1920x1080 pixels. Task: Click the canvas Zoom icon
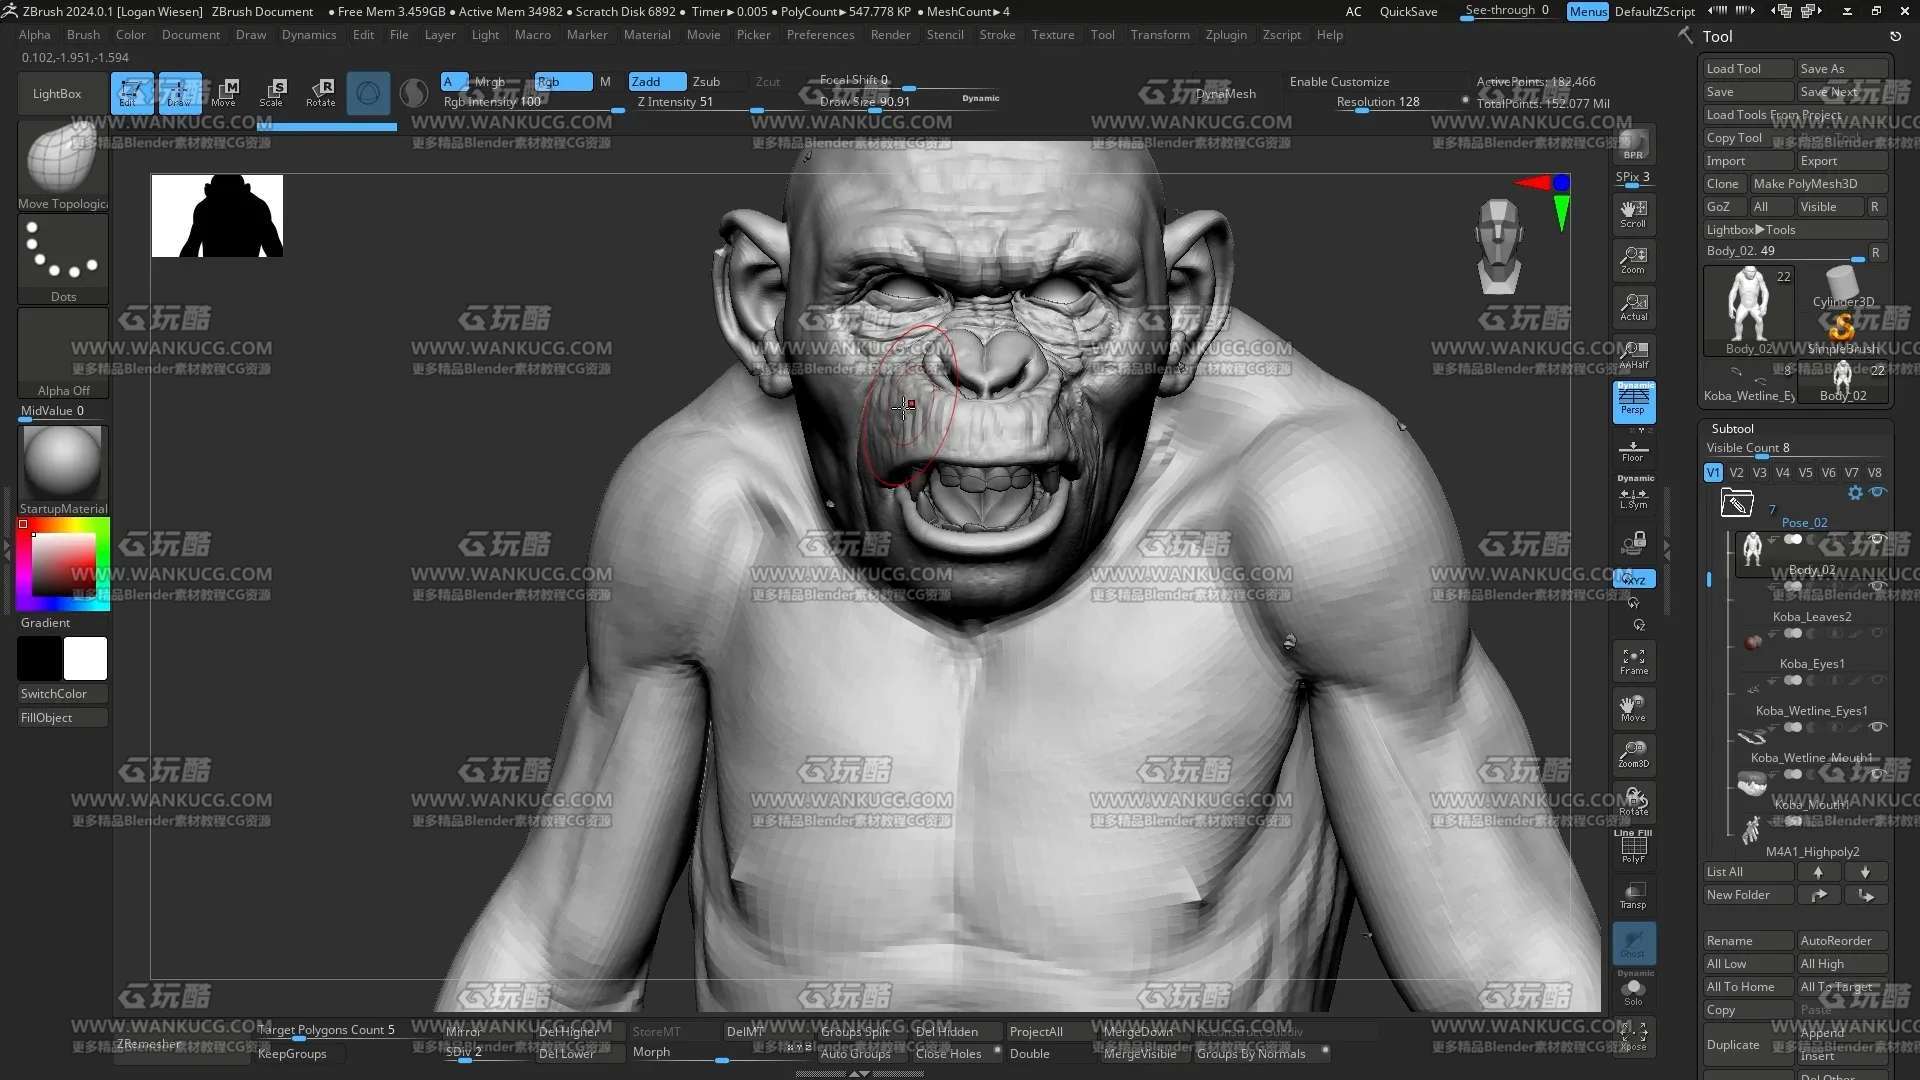coord(1633,260)
